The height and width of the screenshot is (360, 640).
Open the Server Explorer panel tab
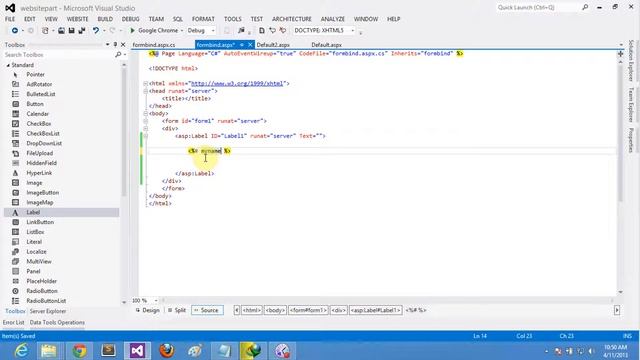click(48, 311)
